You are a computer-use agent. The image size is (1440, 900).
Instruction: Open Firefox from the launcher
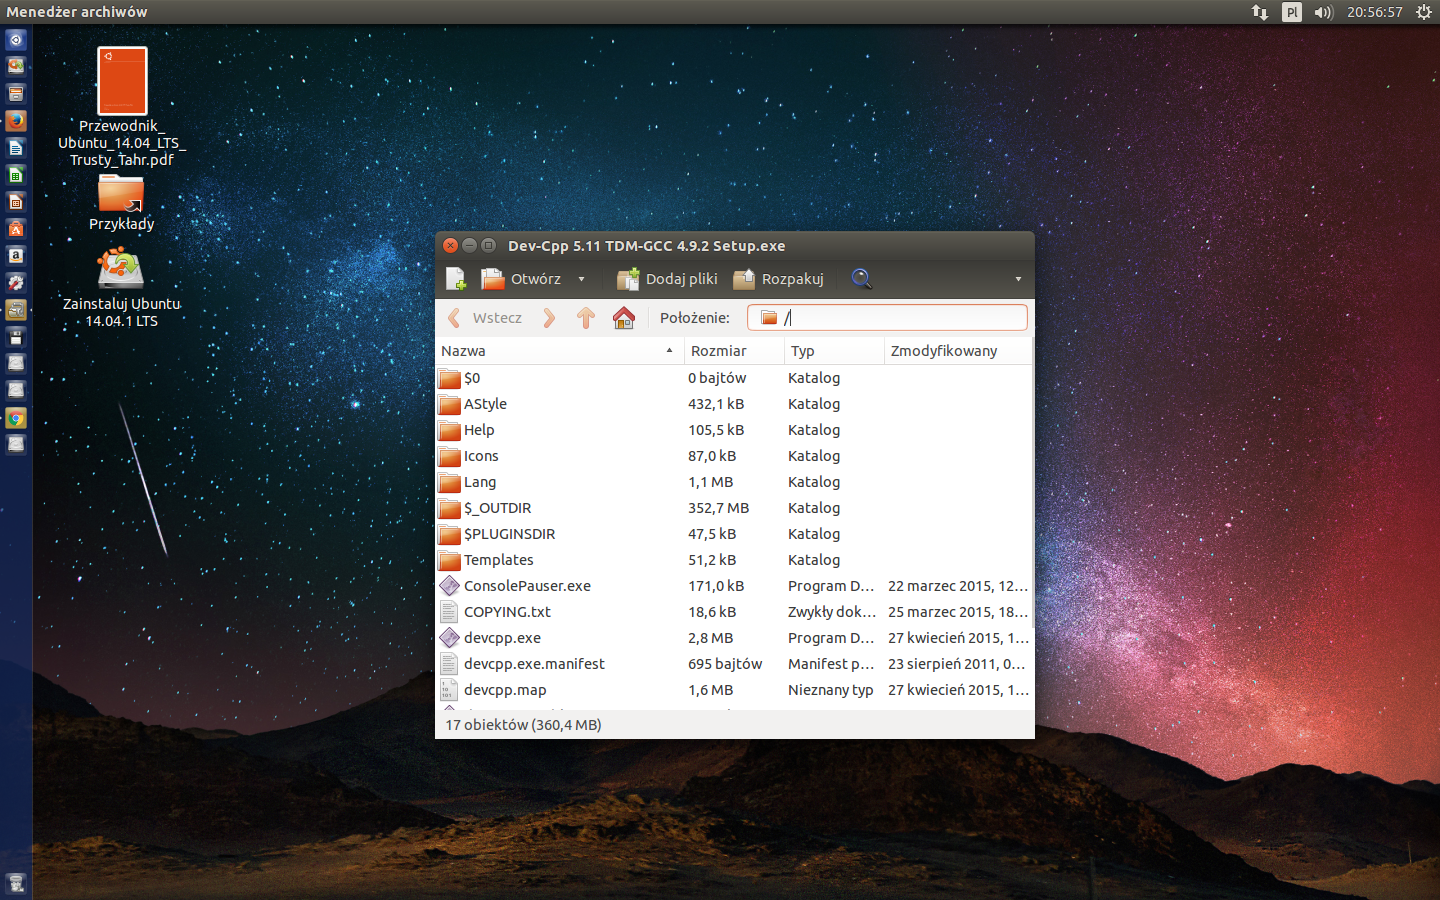tap(16, 121)
